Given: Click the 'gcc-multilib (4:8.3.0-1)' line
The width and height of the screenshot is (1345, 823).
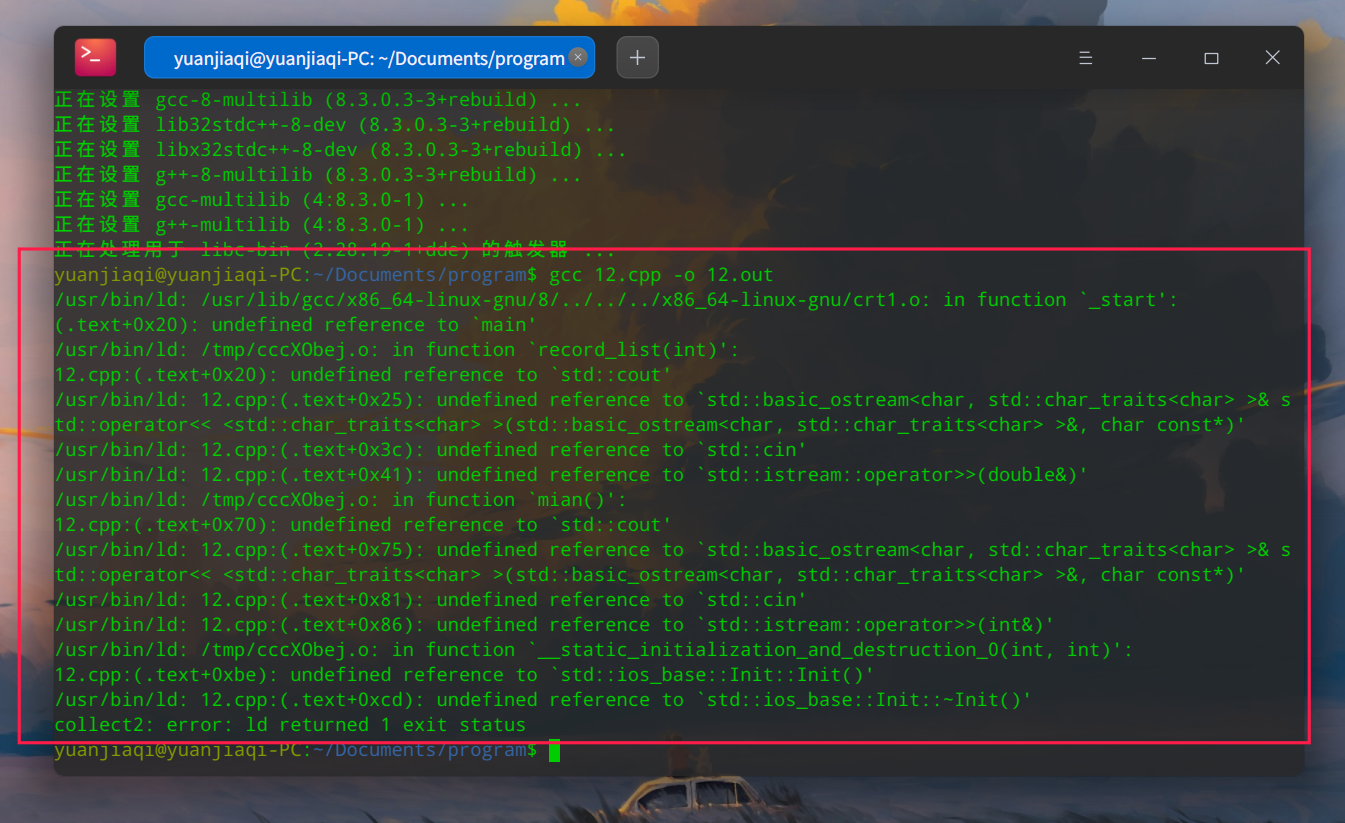Looking at the screenshot, I should pos(261,200).
